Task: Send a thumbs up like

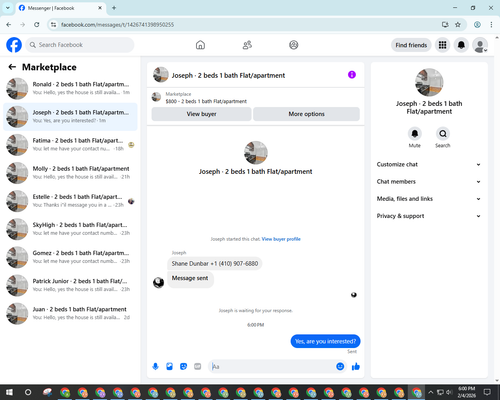Action: pos(356,367)
